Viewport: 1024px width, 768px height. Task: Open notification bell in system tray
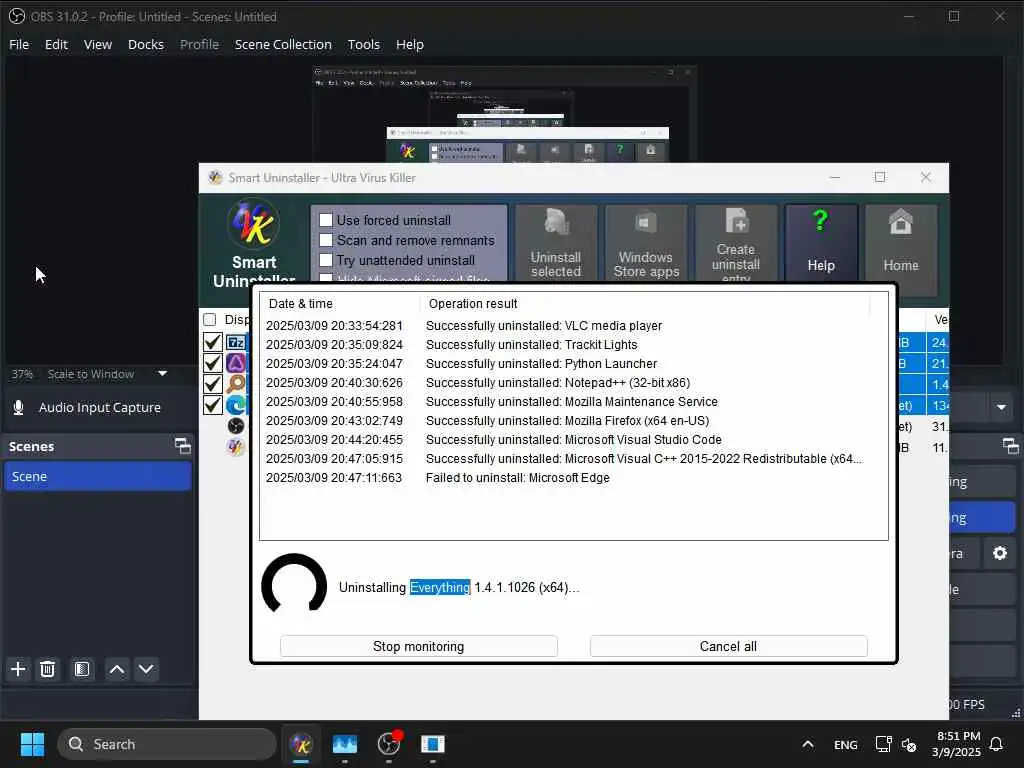pyautogui.click(x=996, y=744)
